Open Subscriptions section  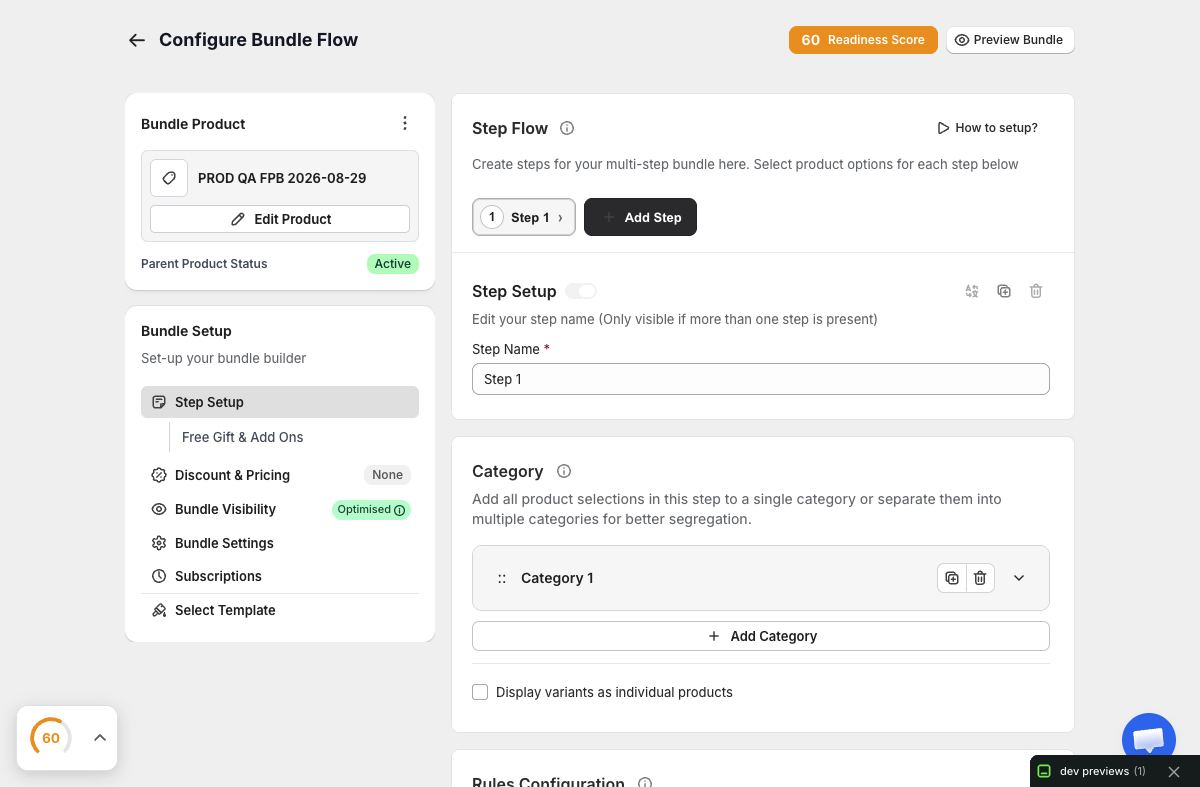[x=218, y=576]
